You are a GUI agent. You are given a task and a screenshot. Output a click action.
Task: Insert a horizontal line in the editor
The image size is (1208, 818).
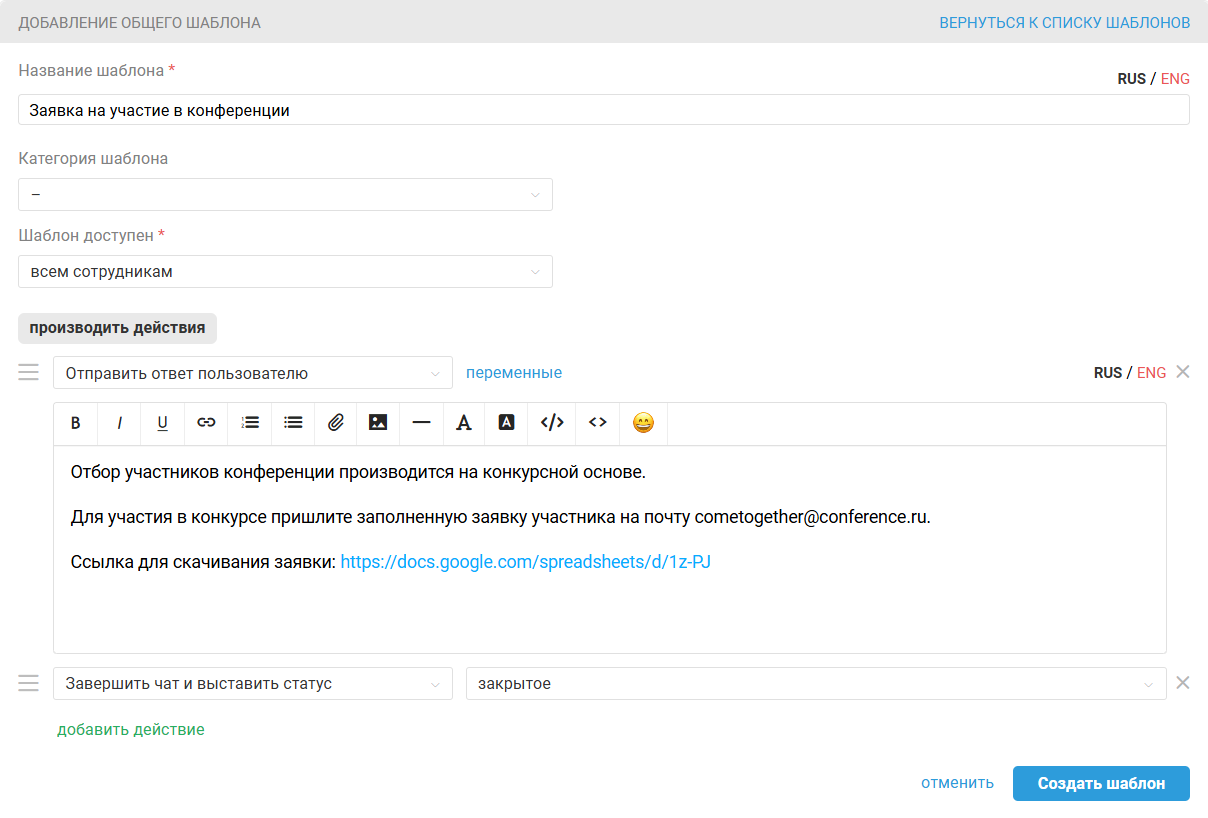pyautogui.click(x=421, y=423)
